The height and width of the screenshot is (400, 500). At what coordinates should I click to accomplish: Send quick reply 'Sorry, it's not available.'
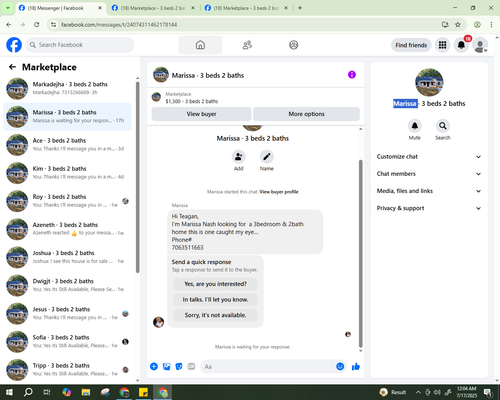click(x=215, y=315)
